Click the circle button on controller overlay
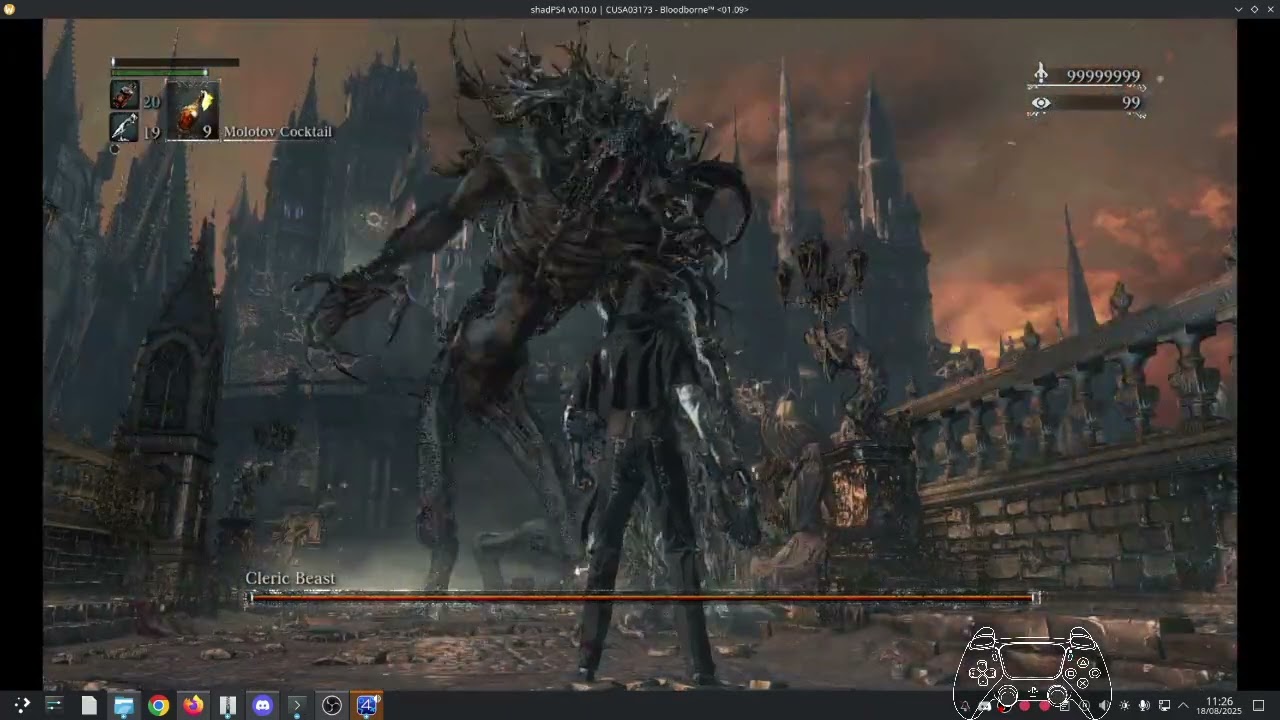Screen dimensions: 1280x720 1095,673
